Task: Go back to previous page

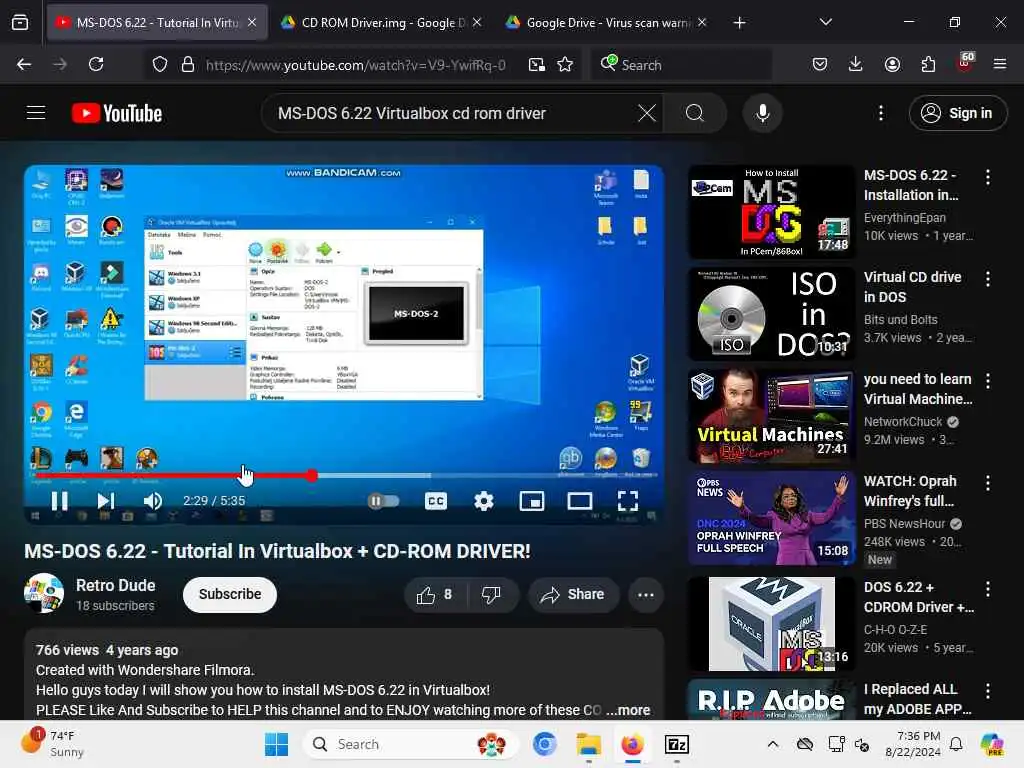Action: 24,64
